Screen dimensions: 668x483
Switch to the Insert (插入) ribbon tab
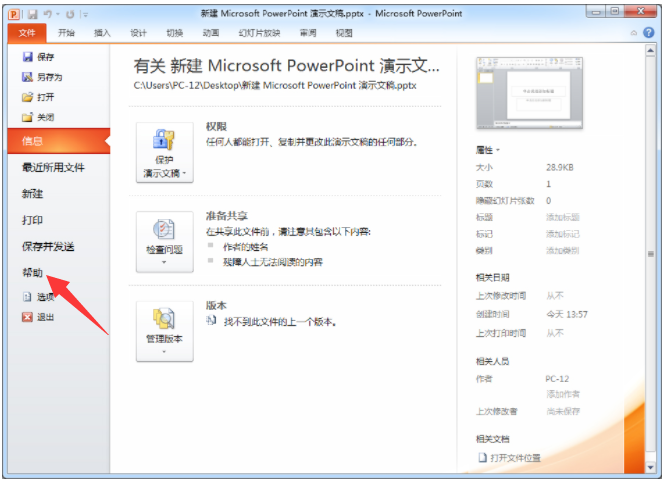tap(102, 33)
